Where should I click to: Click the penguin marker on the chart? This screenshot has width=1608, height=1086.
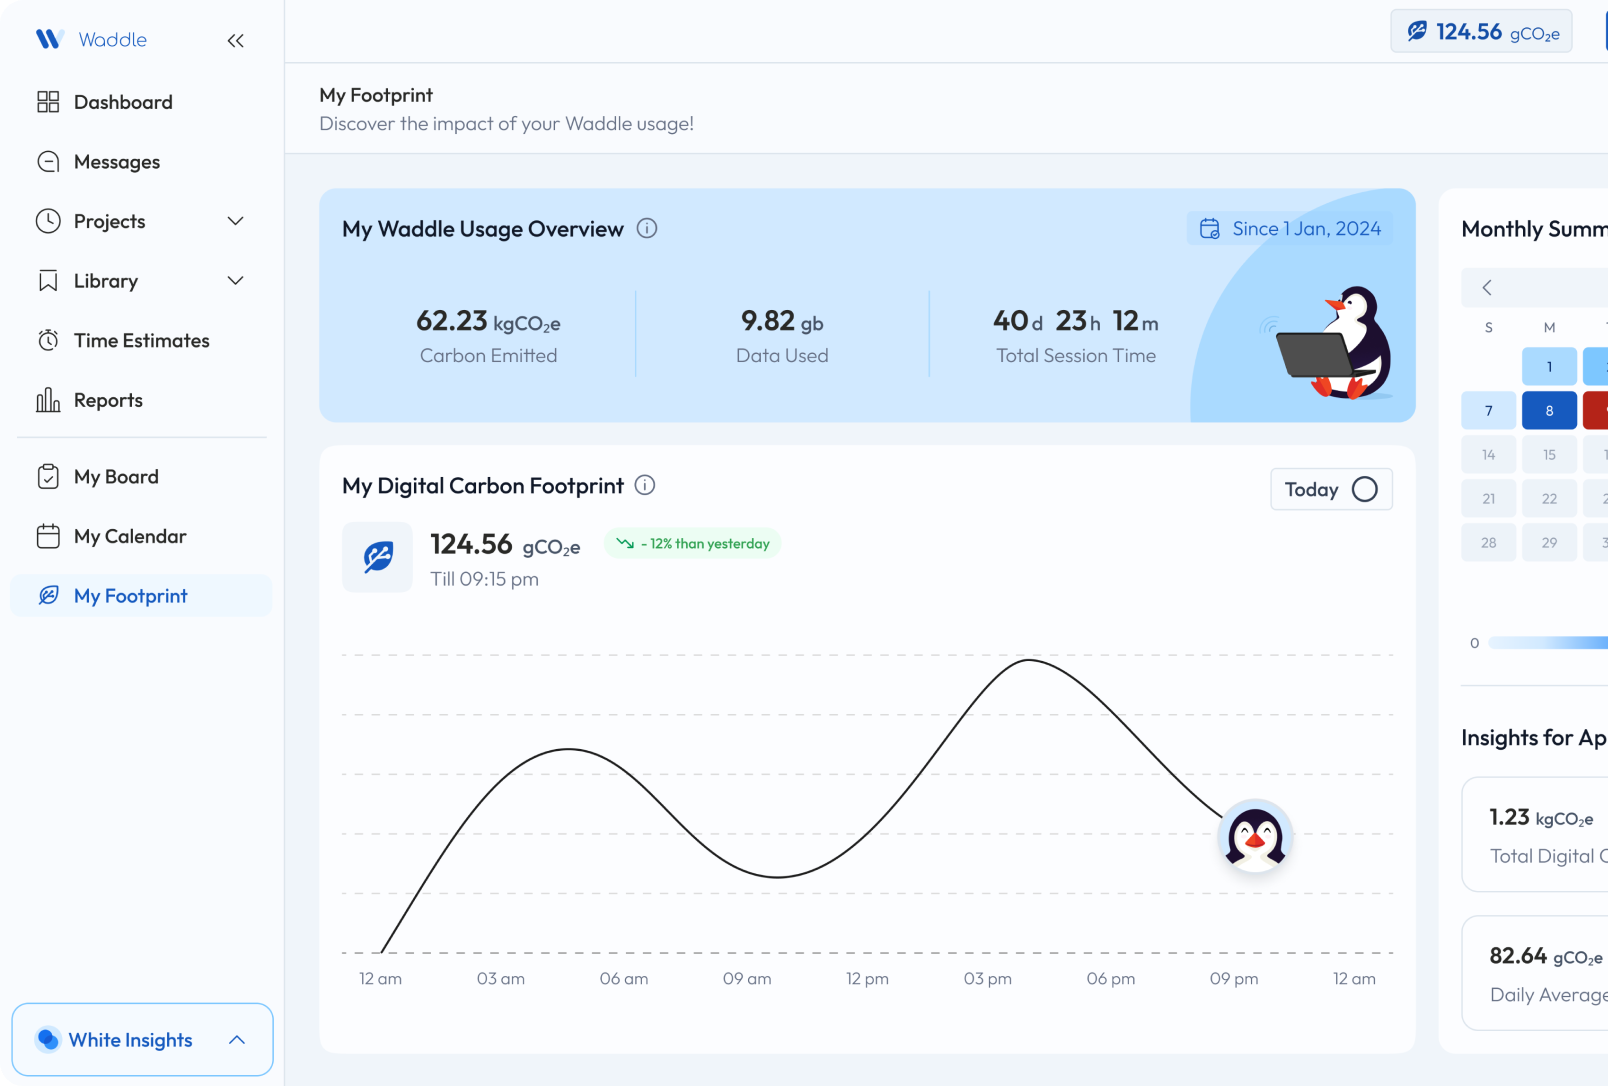[1255, 836]
